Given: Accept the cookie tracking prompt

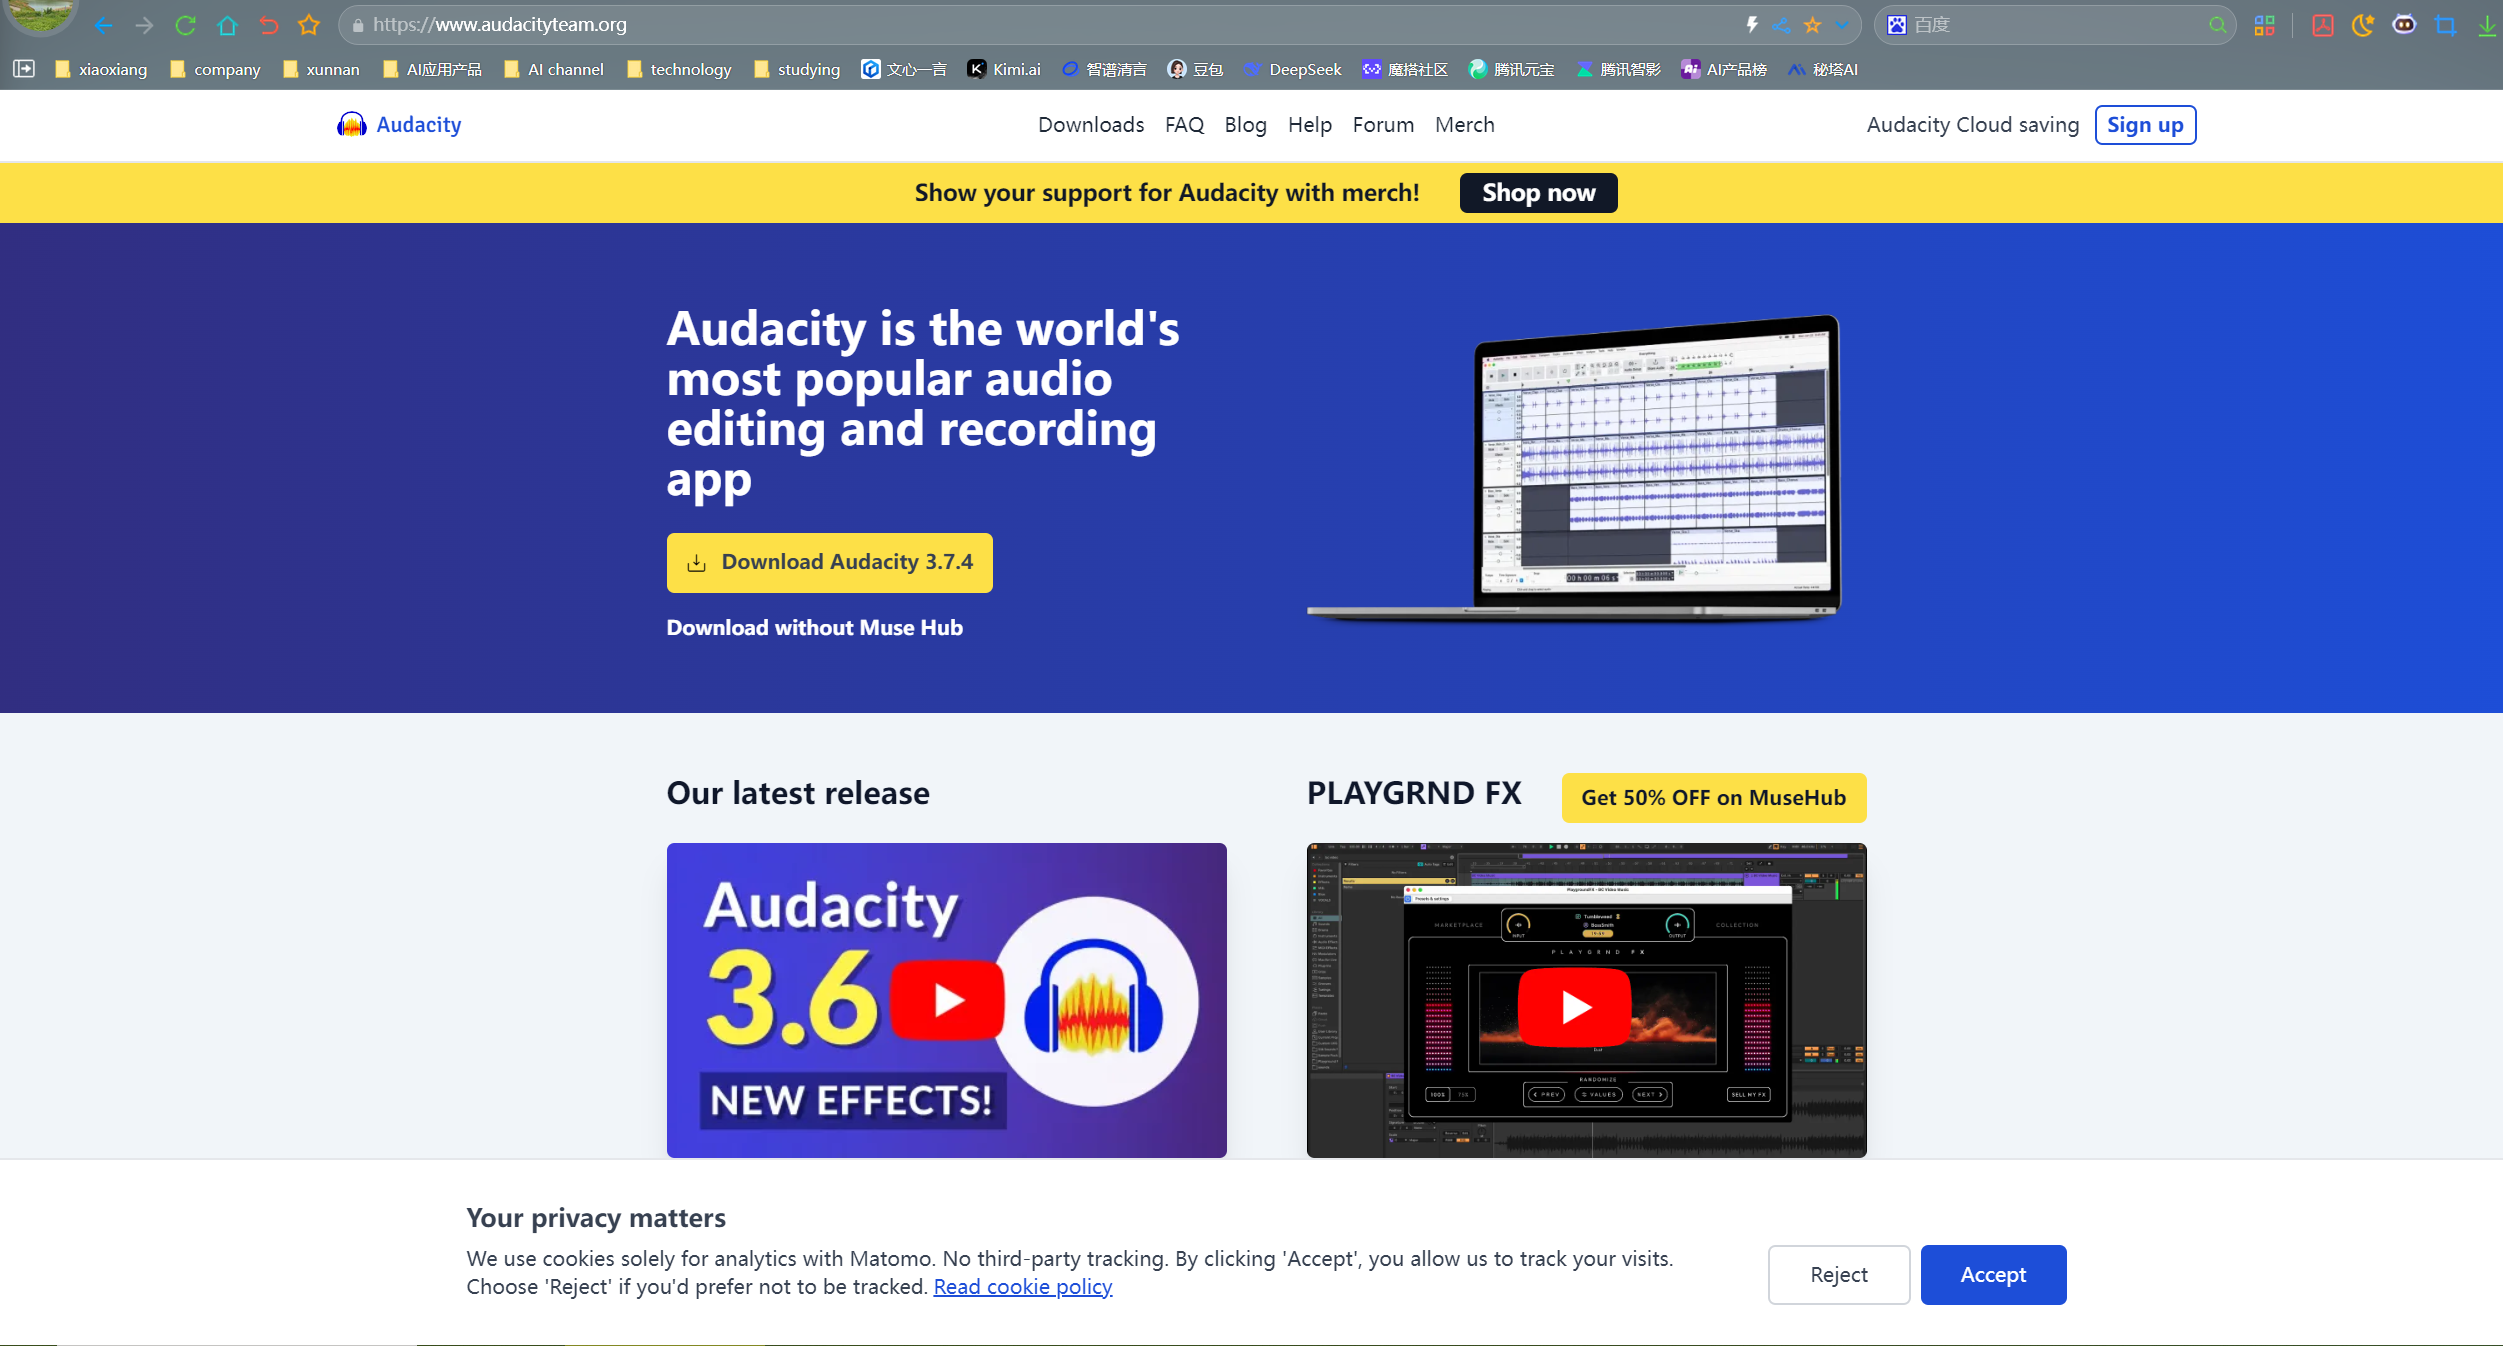Looking at the screenshot, I should 1992,1274.
